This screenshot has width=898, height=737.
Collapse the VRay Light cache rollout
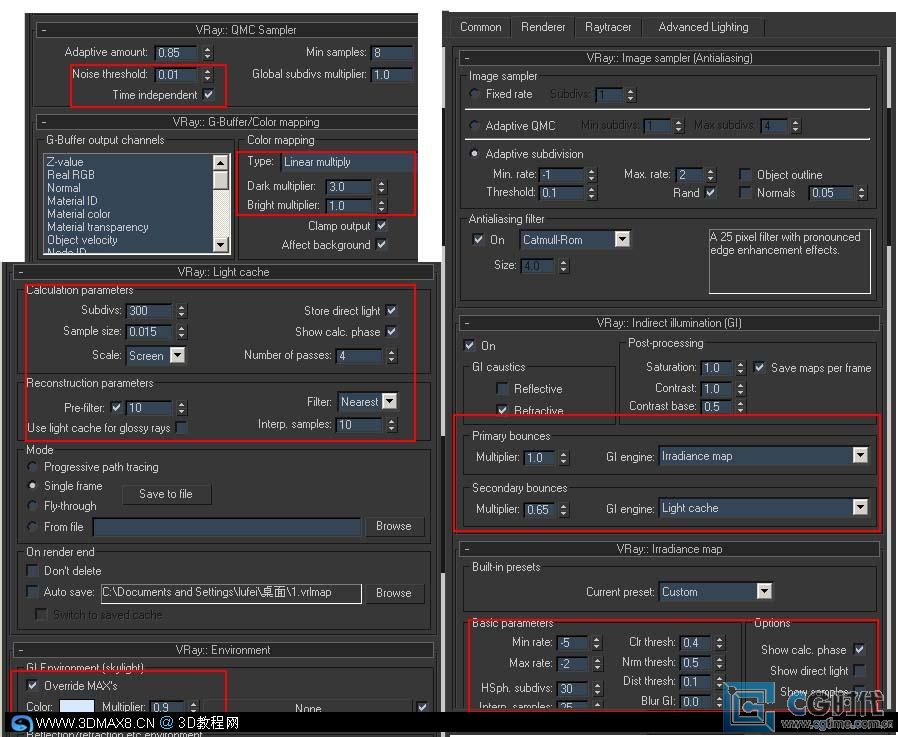point(21,272)
